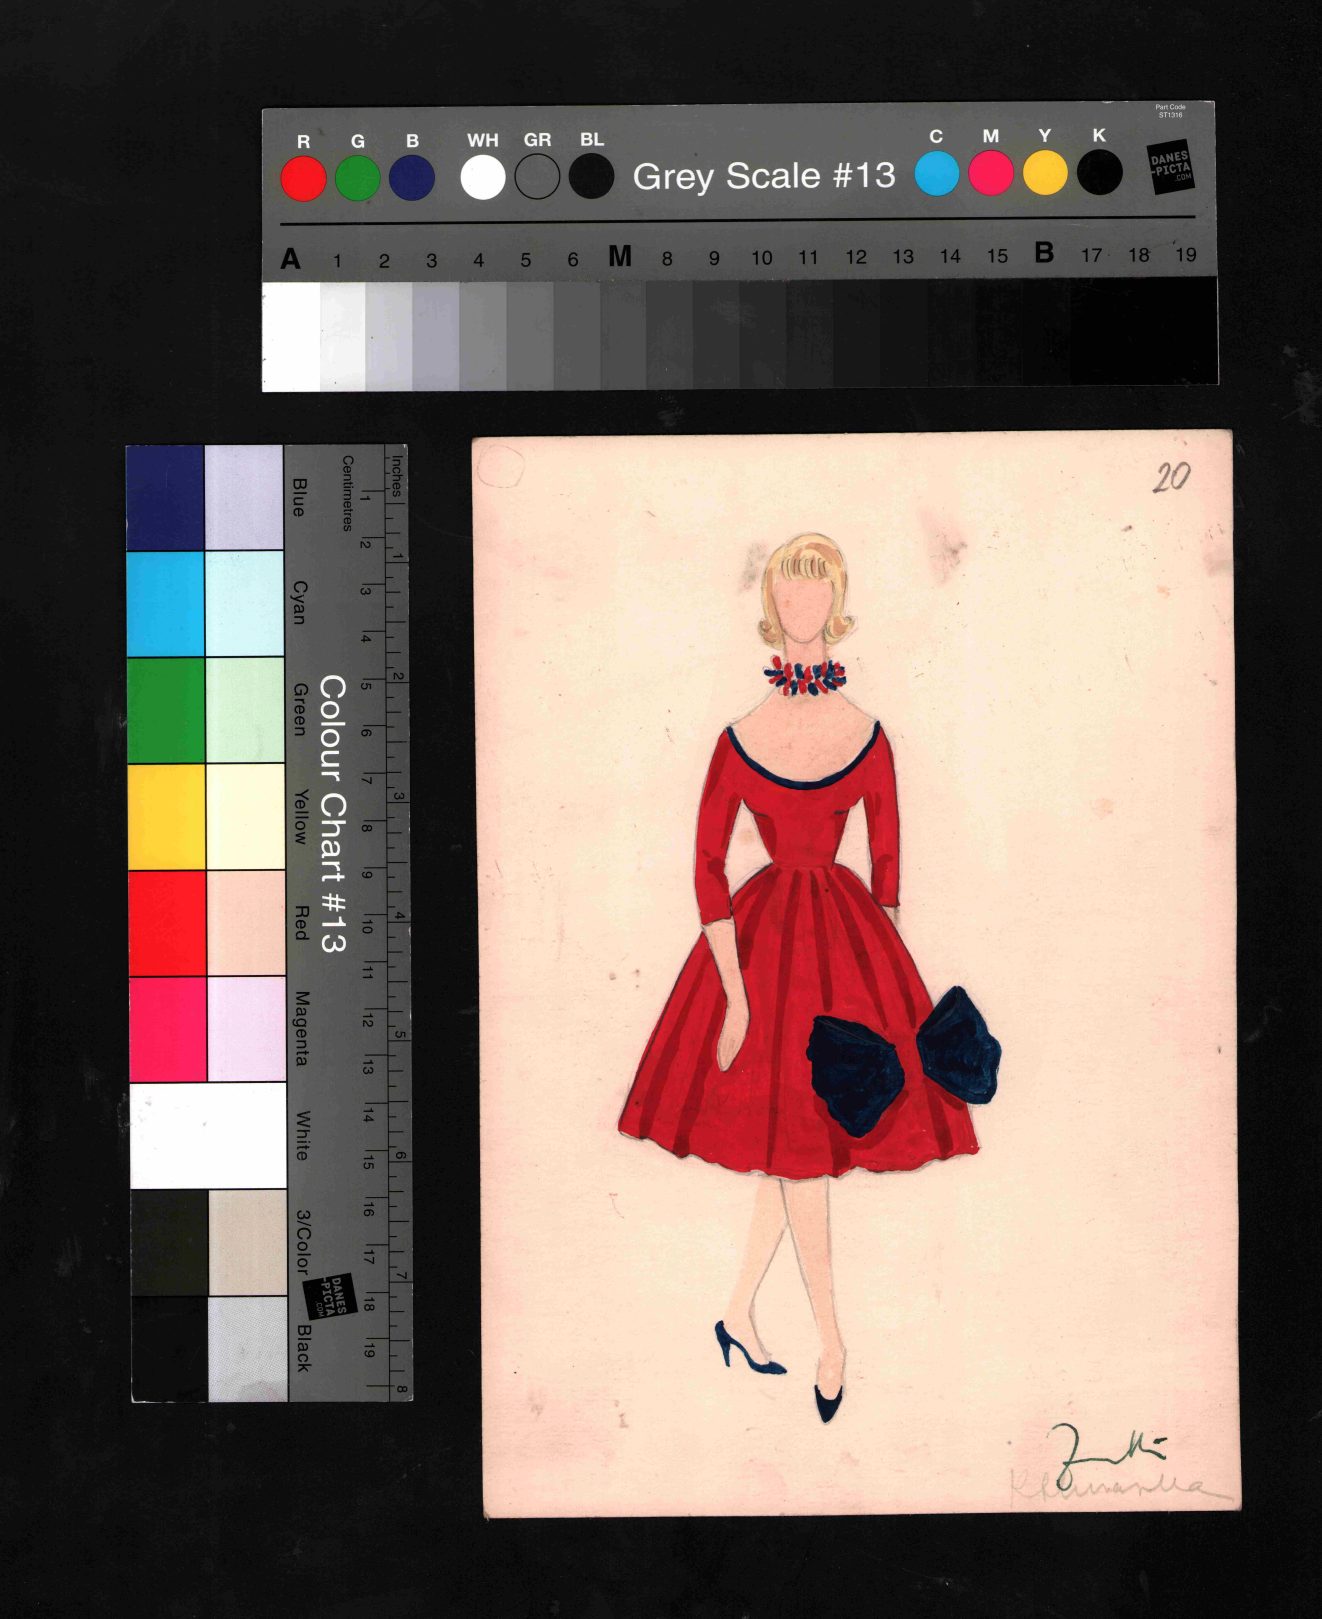
Task: Click the white WH circle
Action: 482,178
